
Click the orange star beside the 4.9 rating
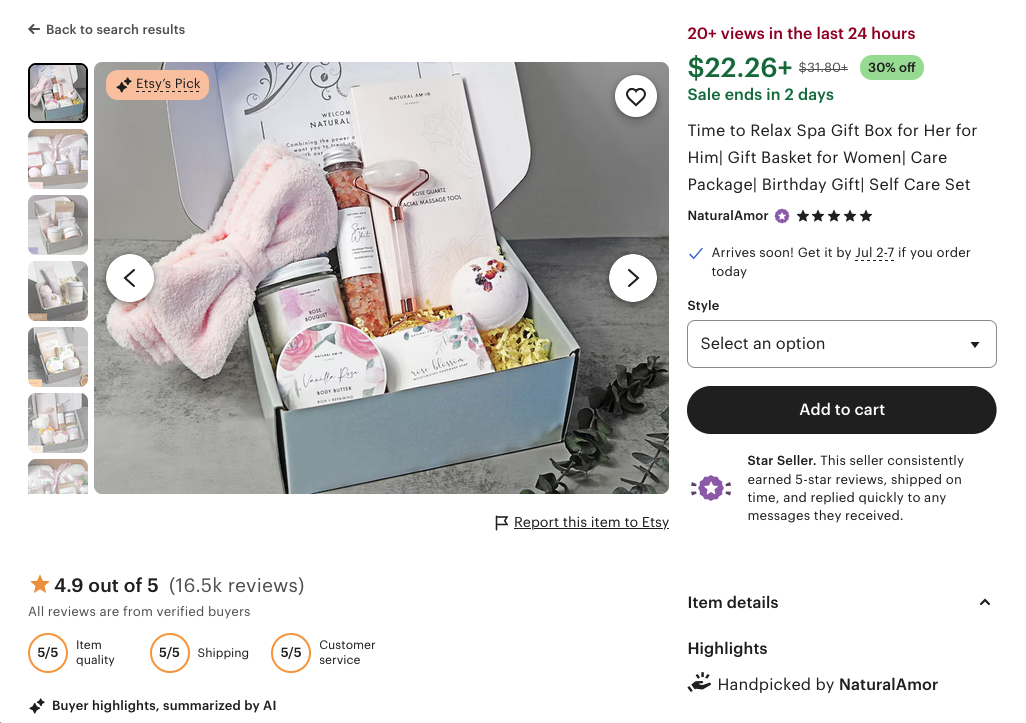coord(40,585)
